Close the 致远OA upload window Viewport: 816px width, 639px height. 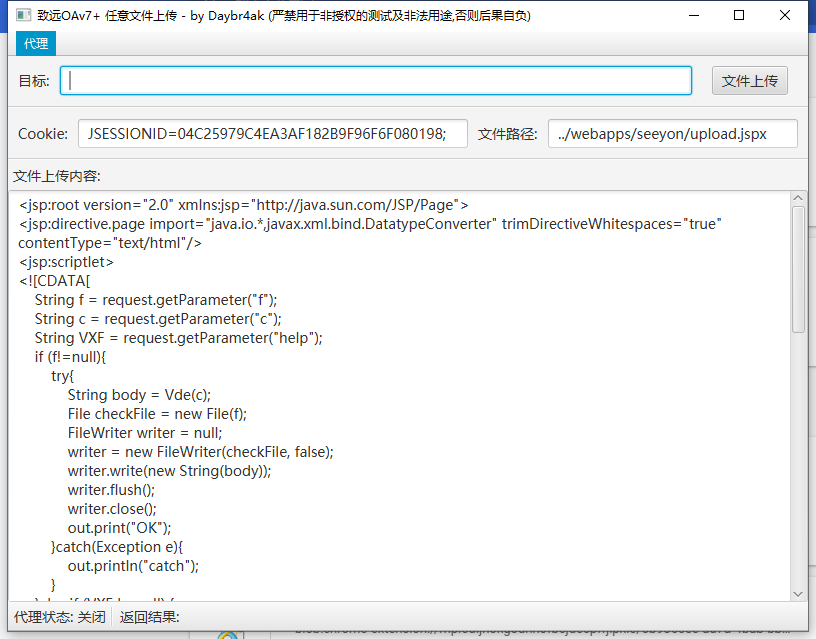[785, 16]
